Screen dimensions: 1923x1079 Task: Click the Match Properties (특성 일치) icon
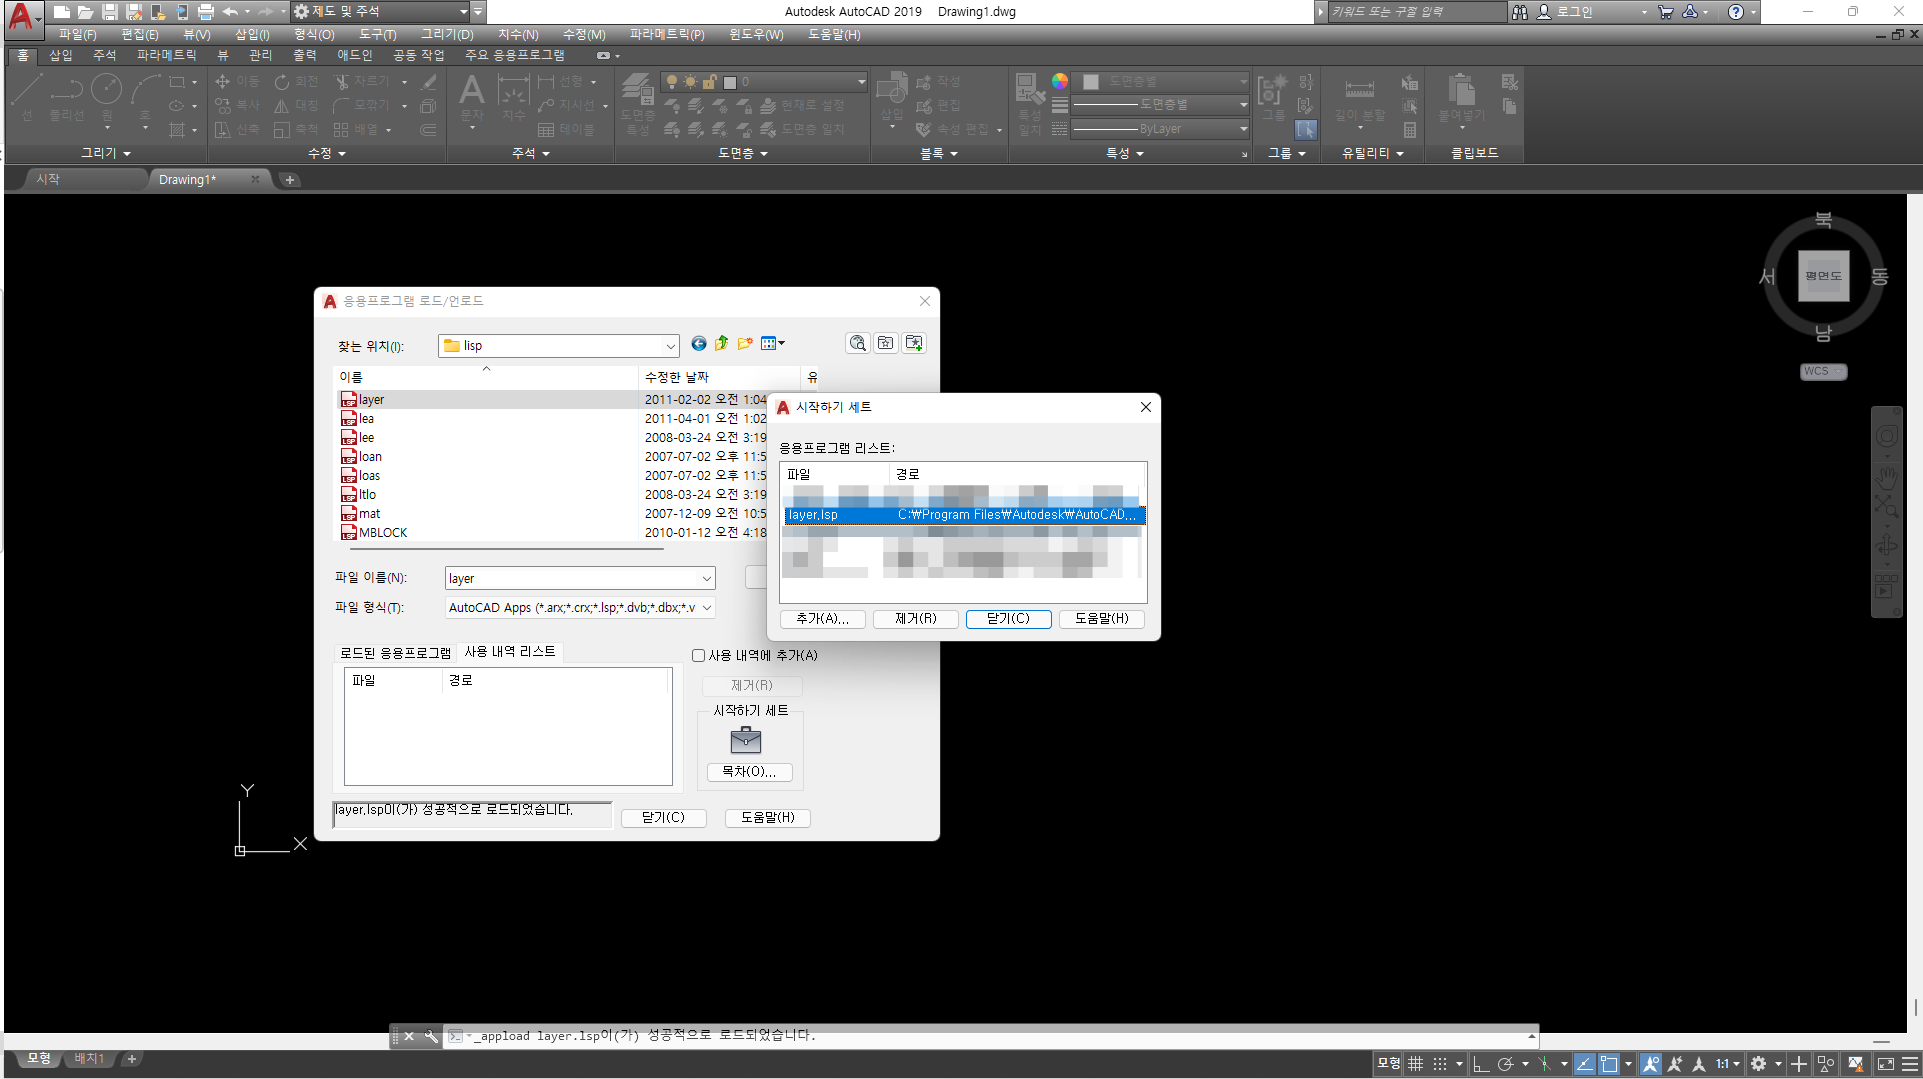point(1030,103)
